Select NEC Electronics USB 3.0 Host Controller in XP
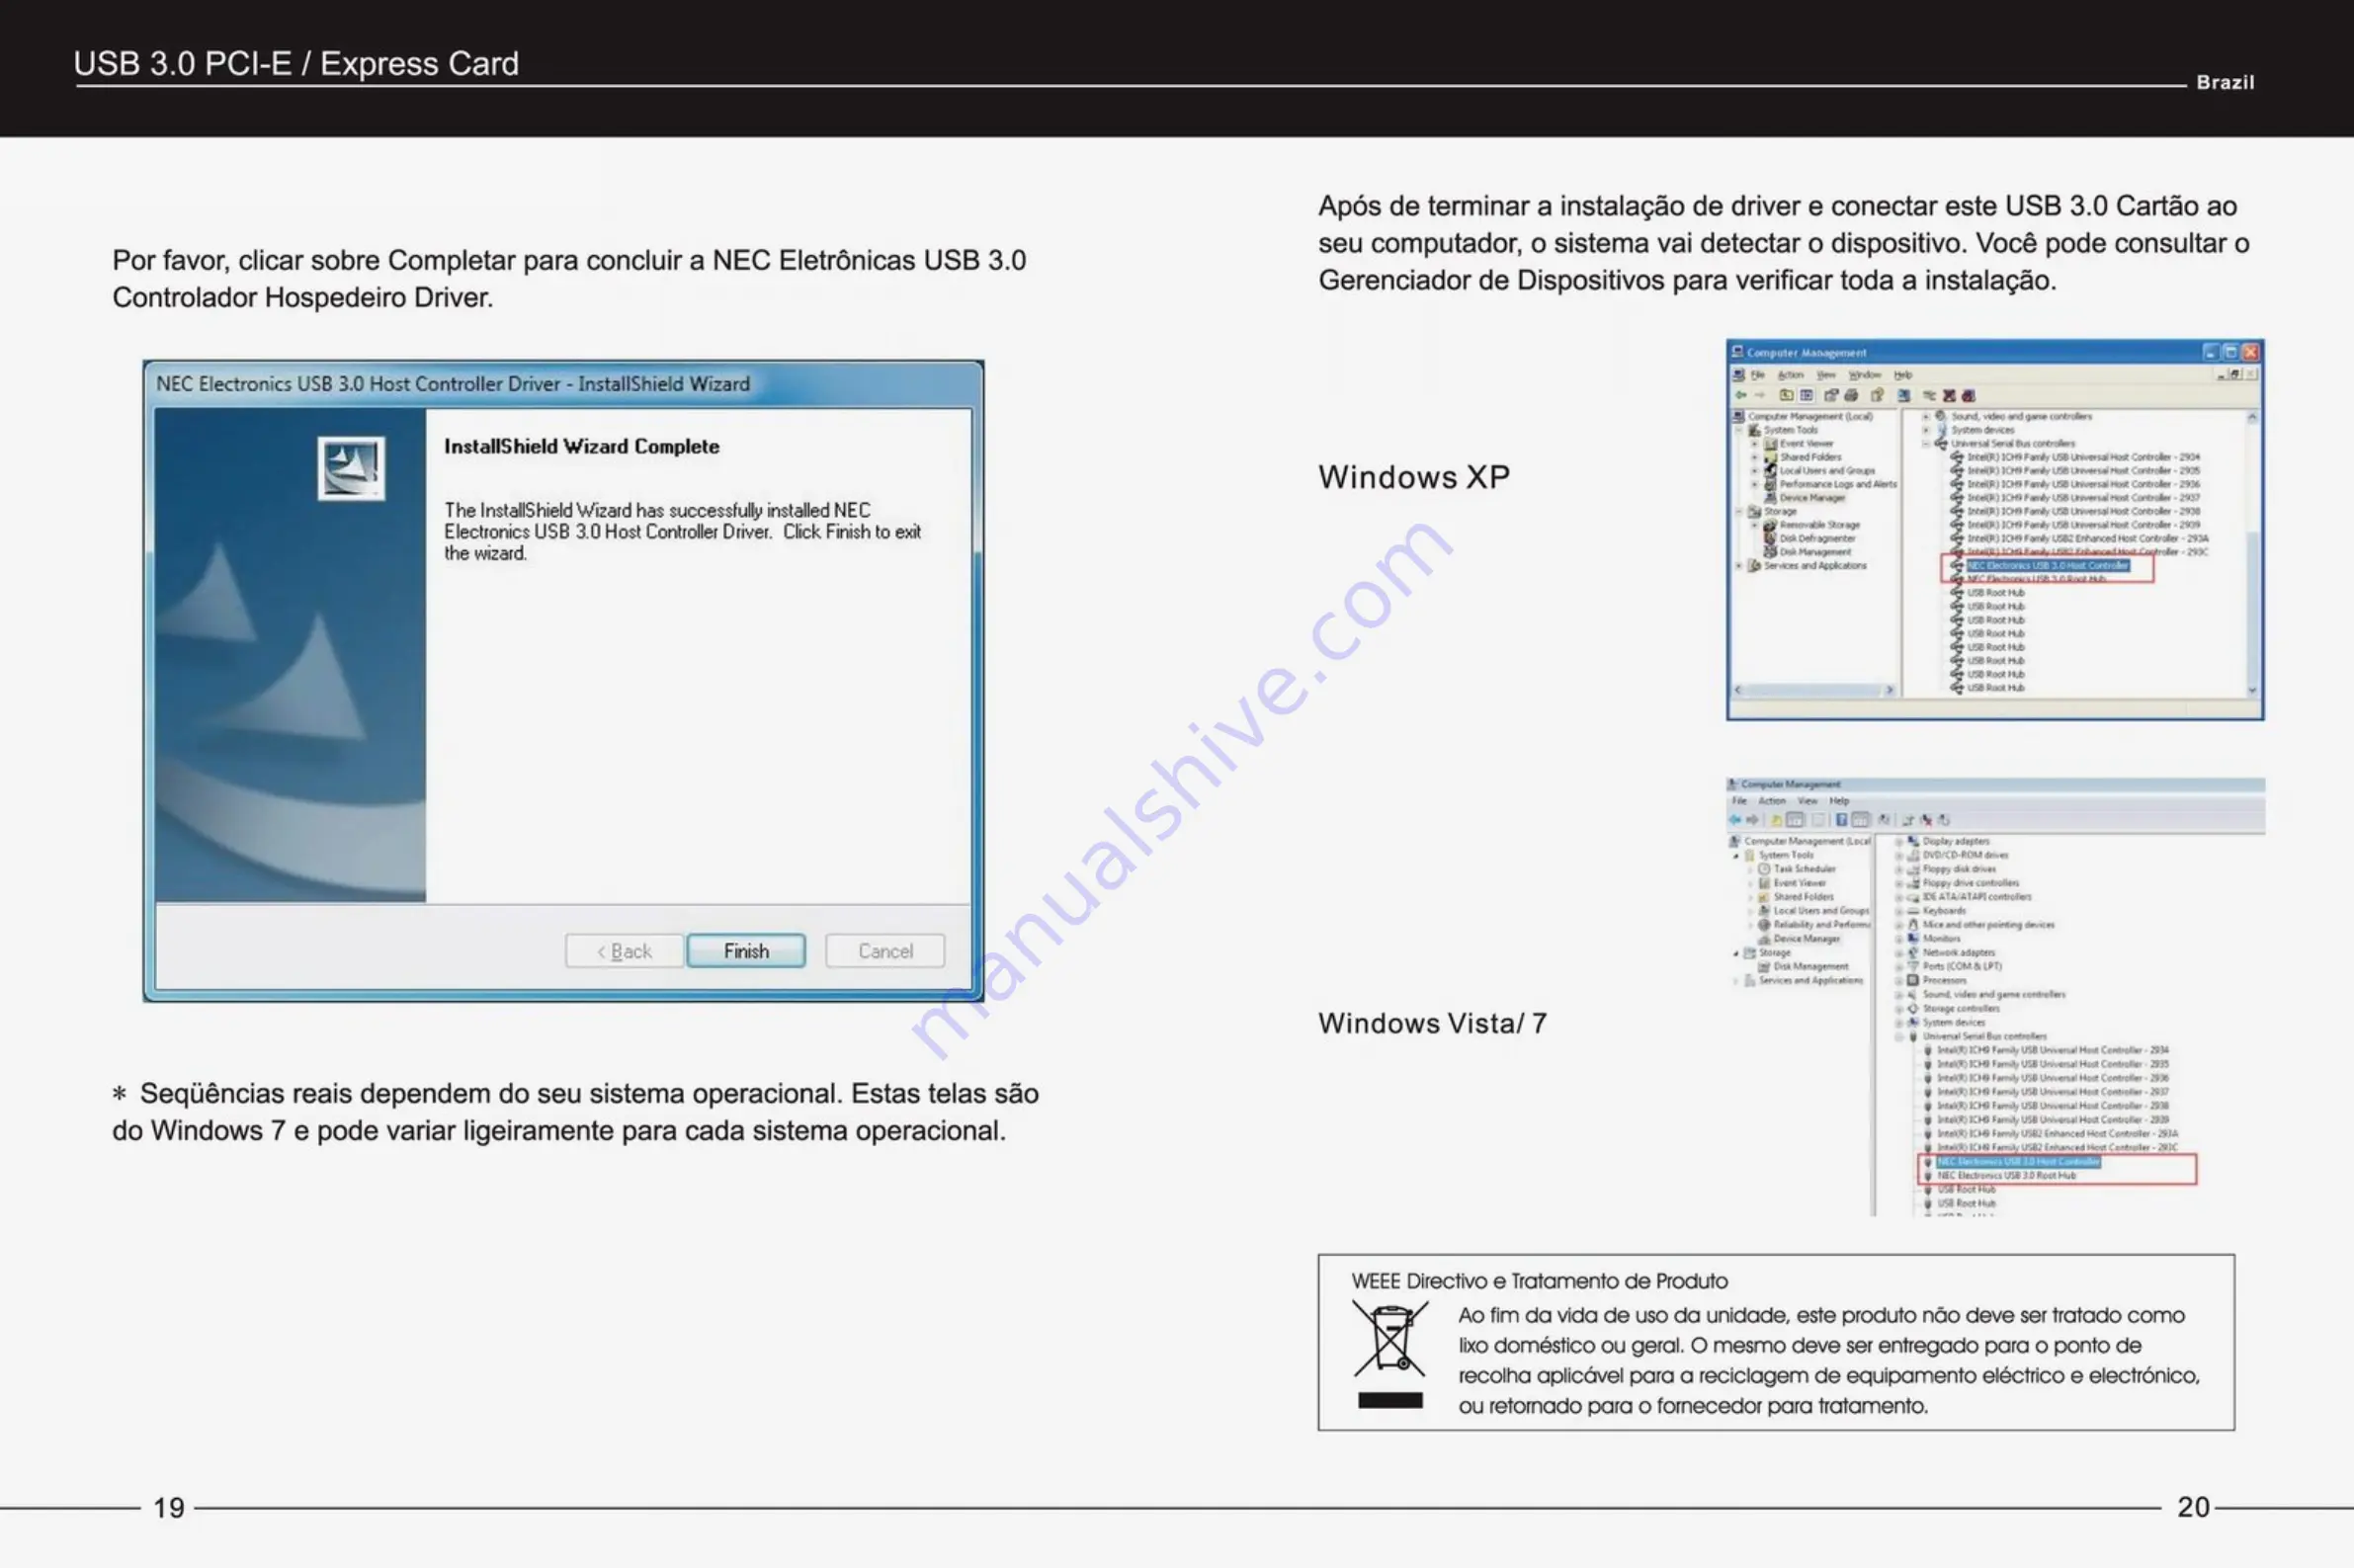Viewport: 2354px width, 1568px height. (2049, 566)
